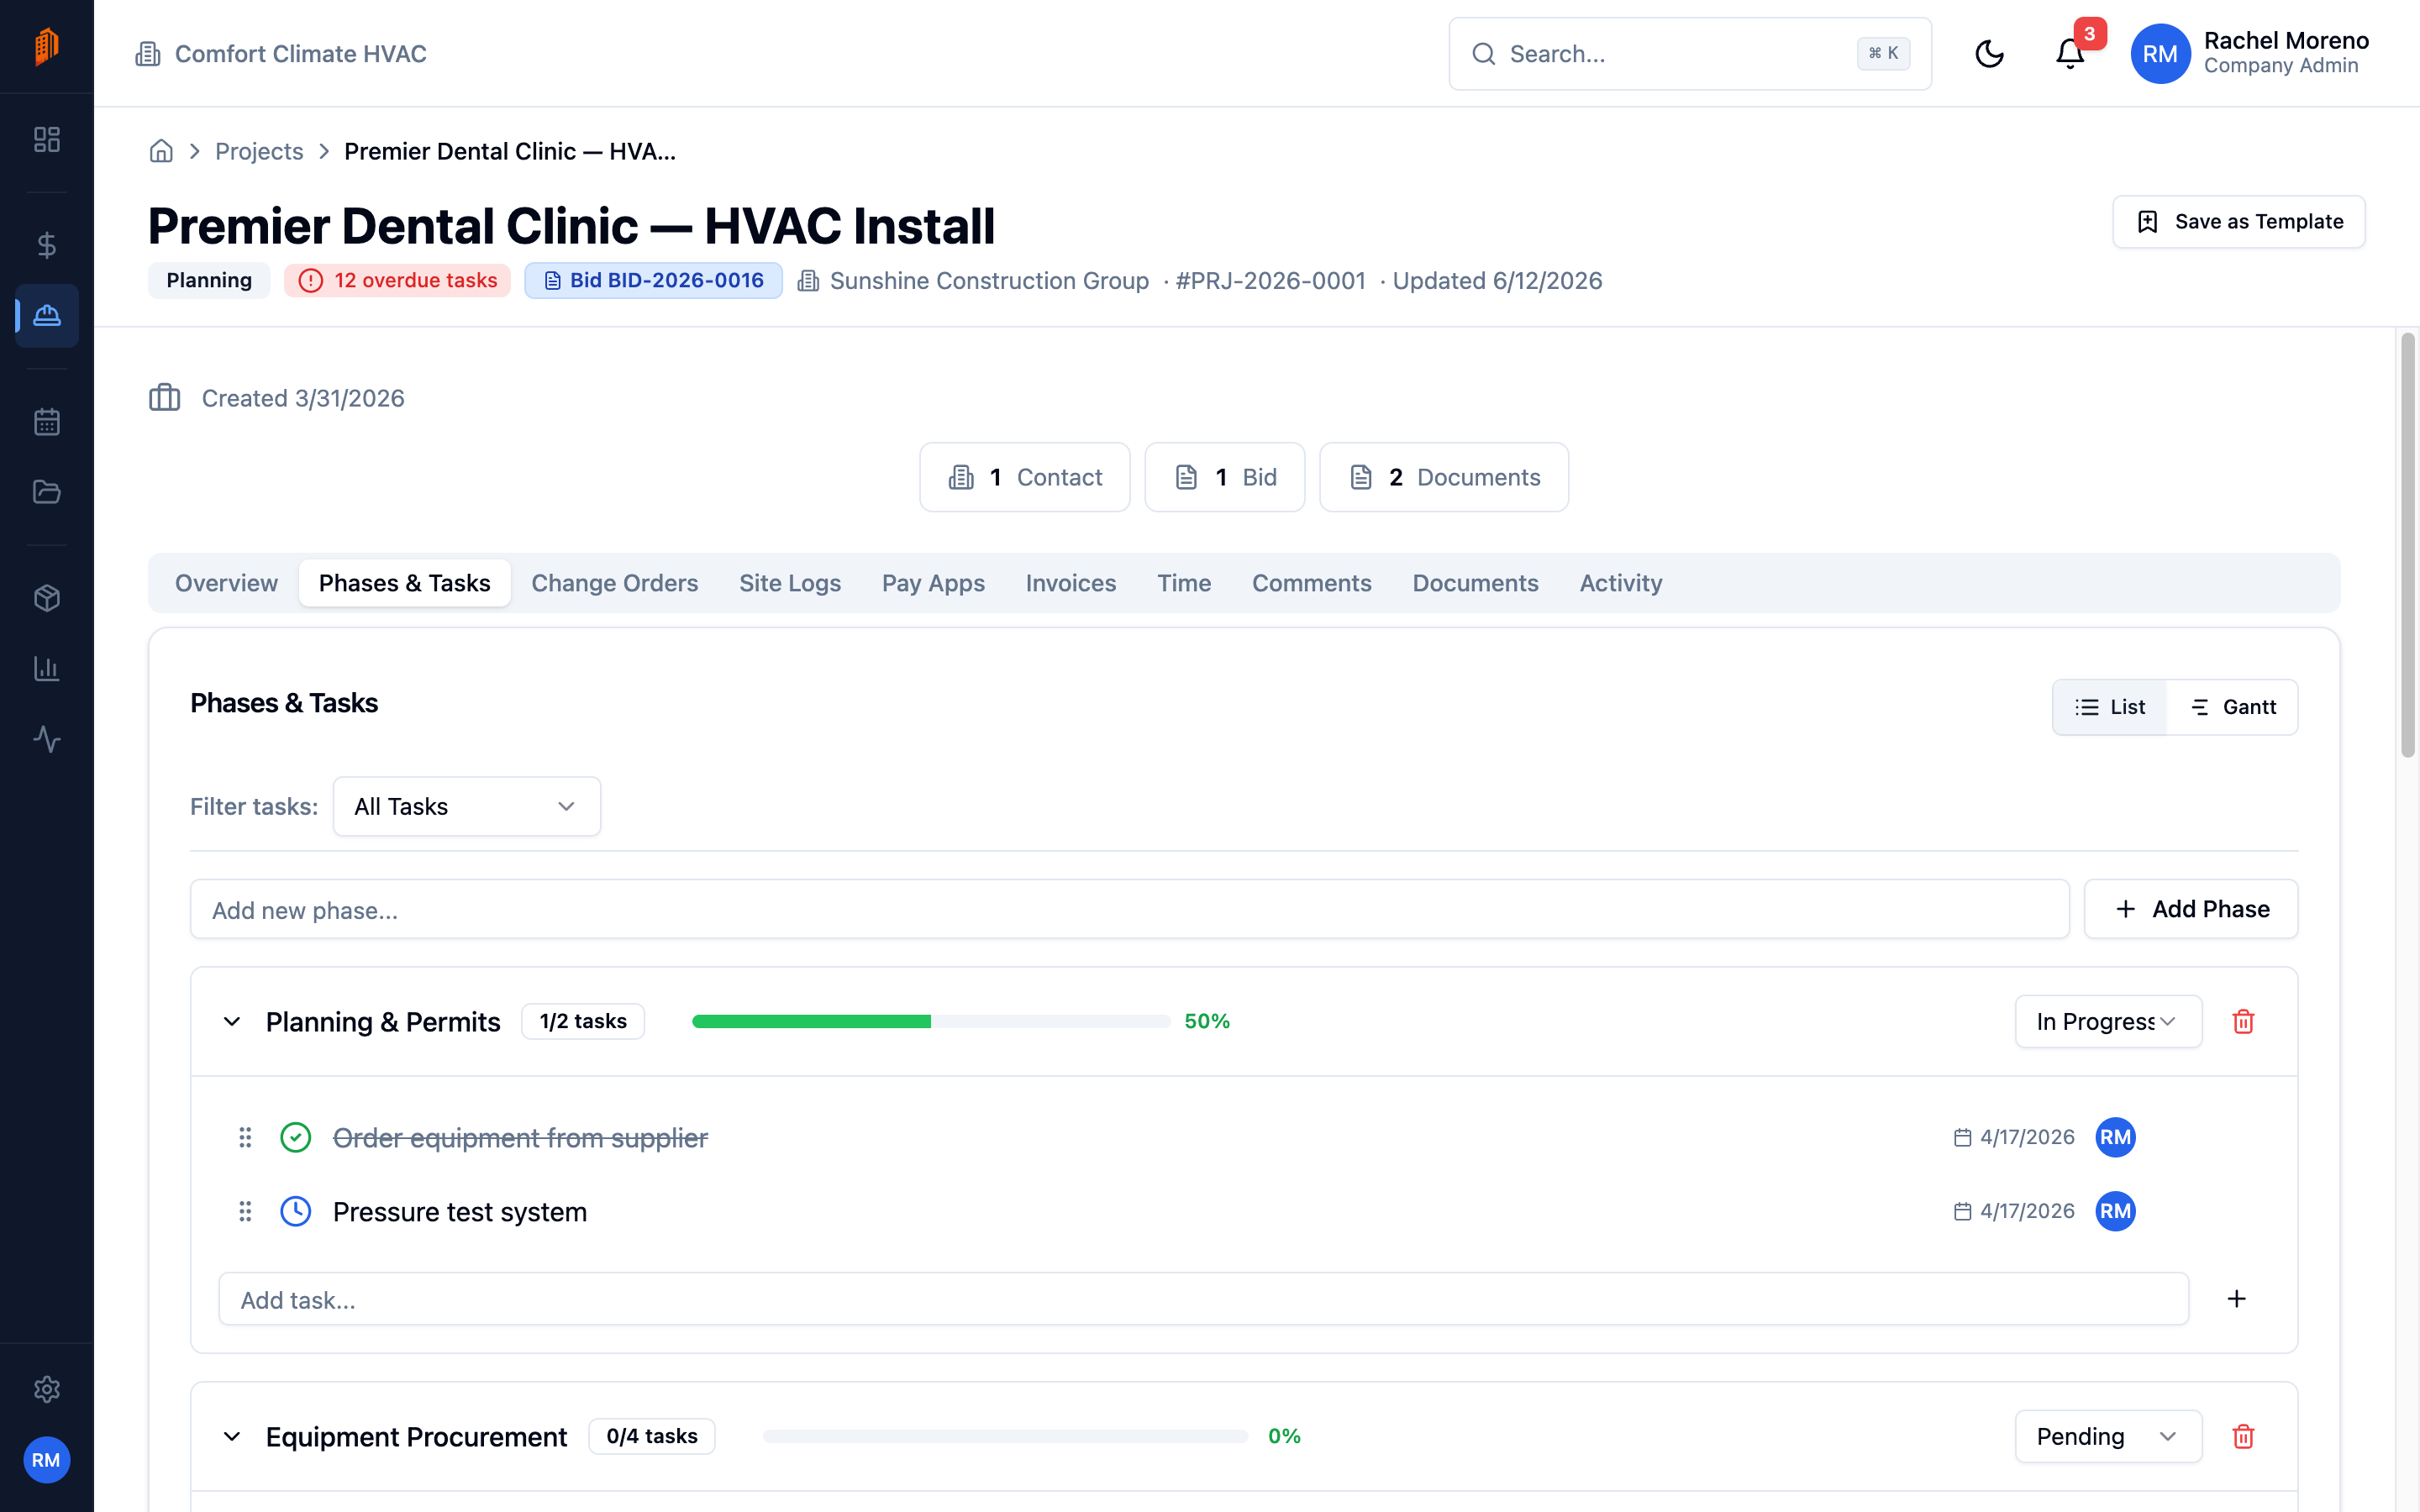2420x1512 pixels.
Task: Click the Planning & Permits 50% progress bar
Action: [930, 1021]
